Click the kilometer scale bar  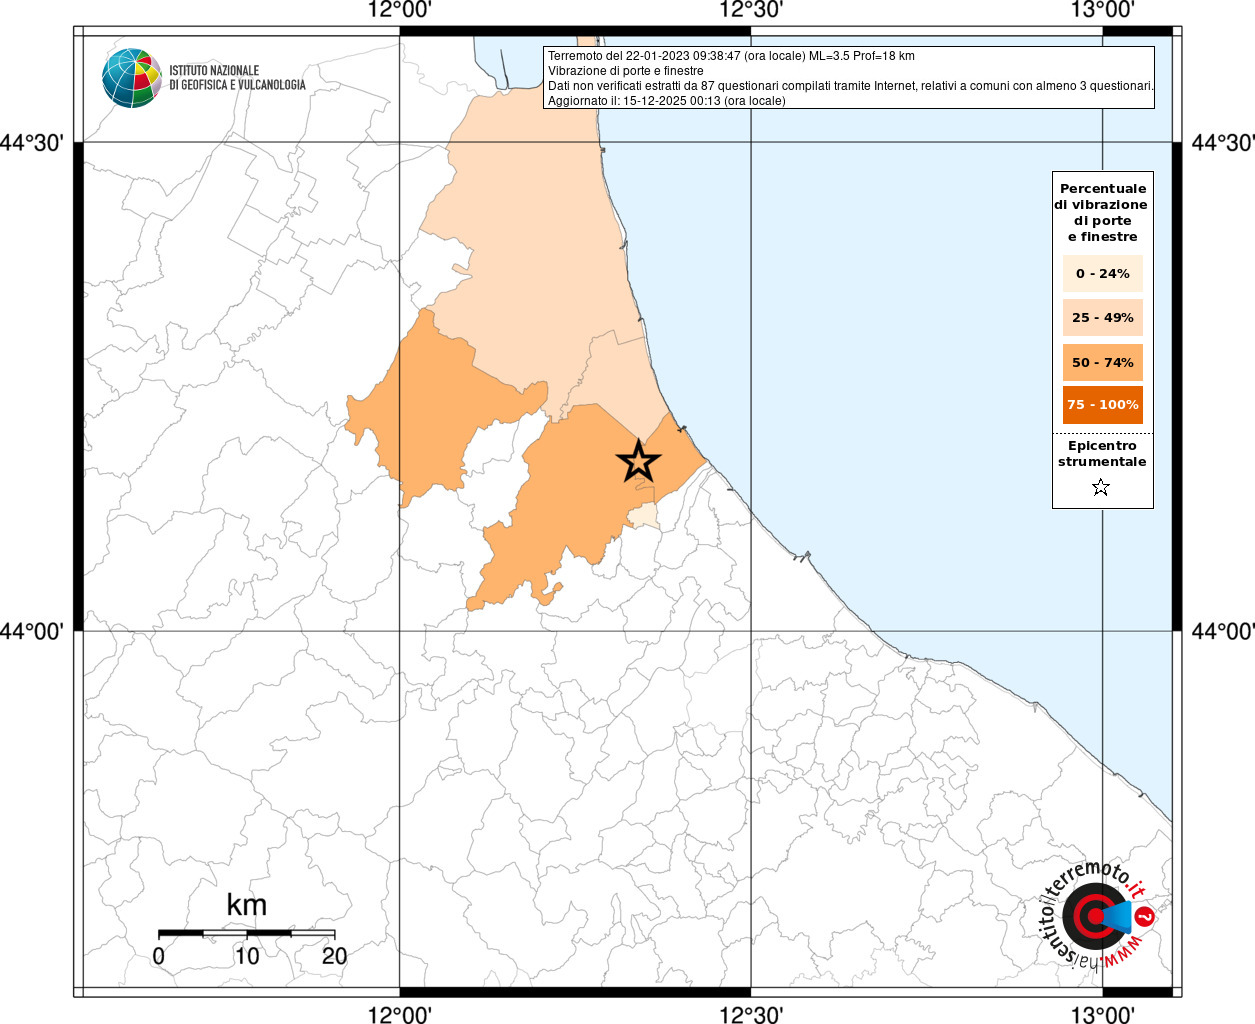pyautogui.click(x=246, y=933)
